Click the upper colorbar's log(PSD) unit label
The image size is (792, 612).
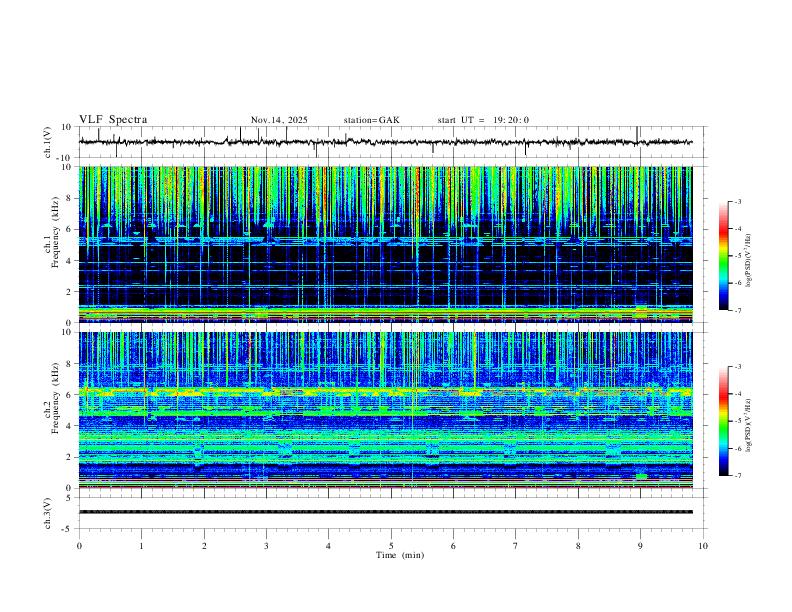coord(749,260)
